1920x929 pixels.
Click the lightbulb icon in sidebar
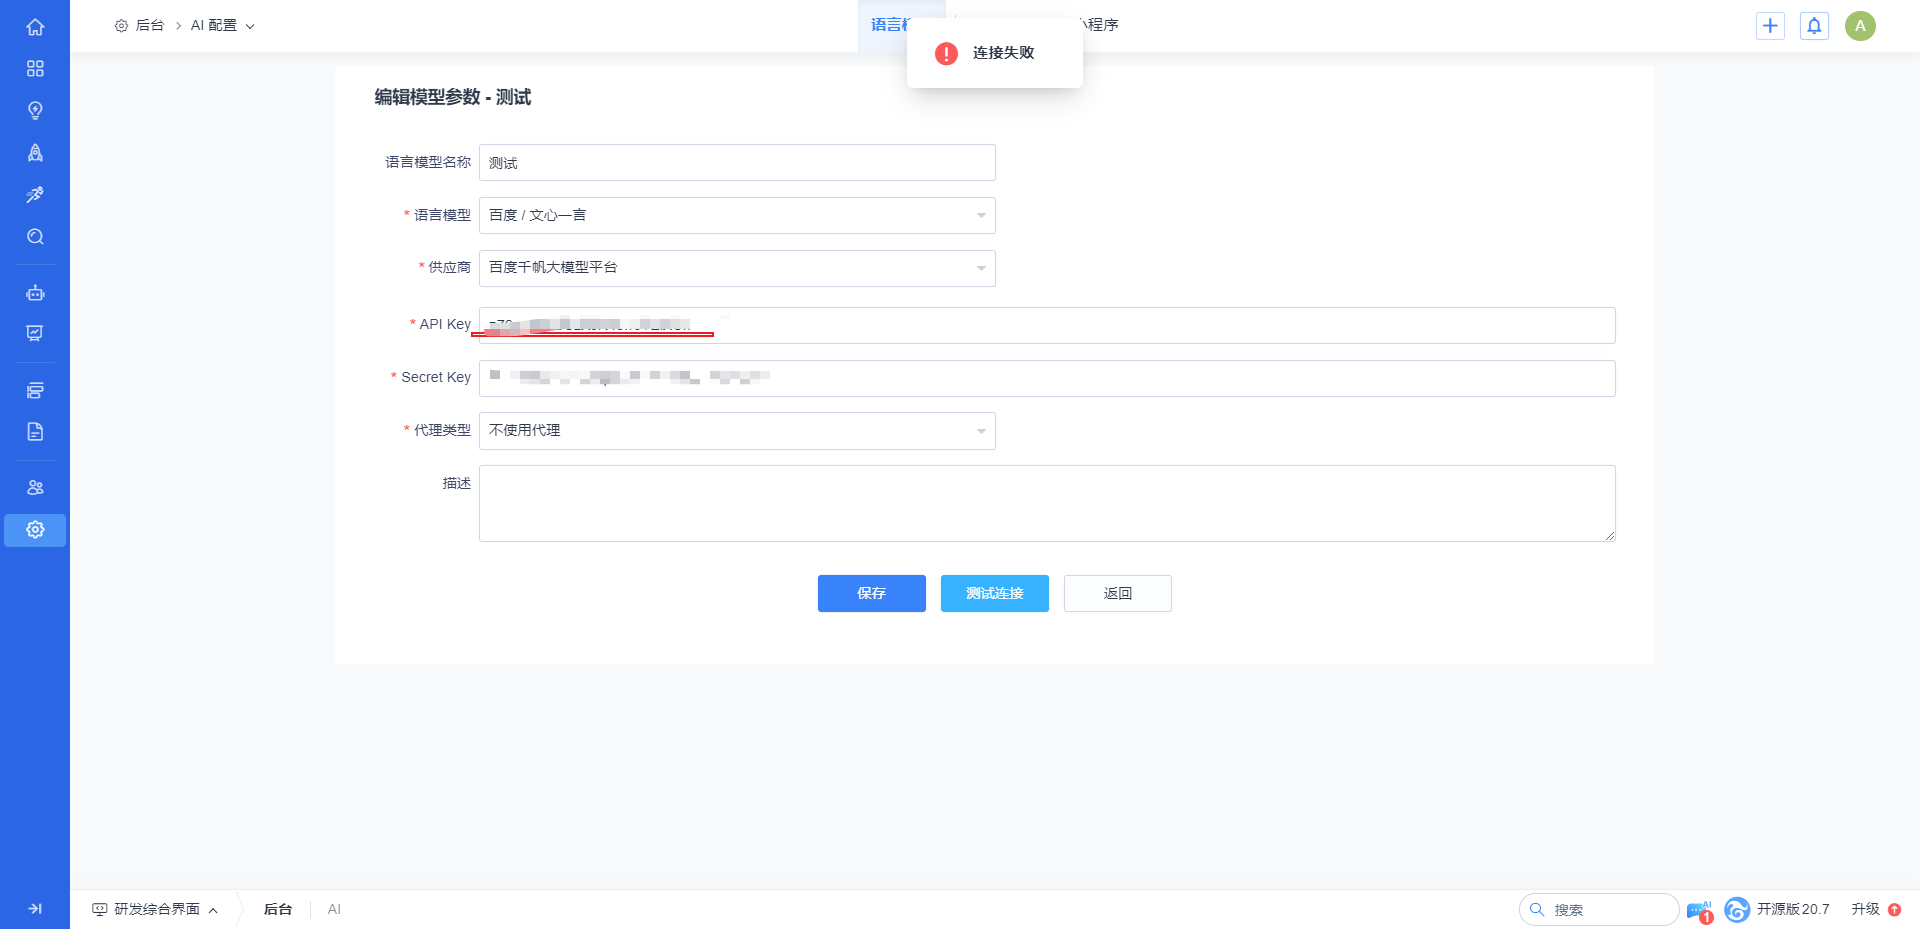click(x=35, y=110)
